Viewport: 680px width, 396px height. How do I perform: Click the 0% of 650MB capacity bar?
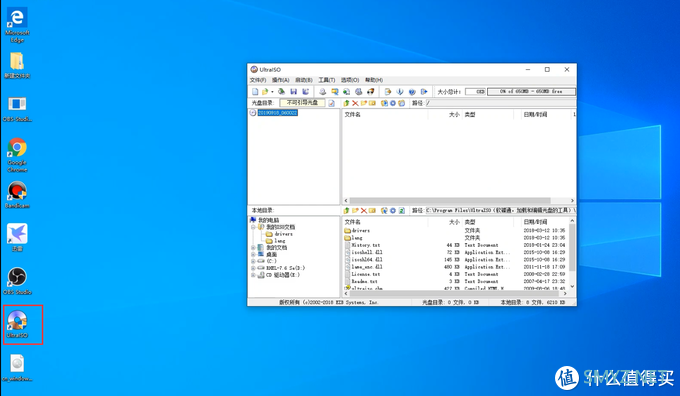531,92
